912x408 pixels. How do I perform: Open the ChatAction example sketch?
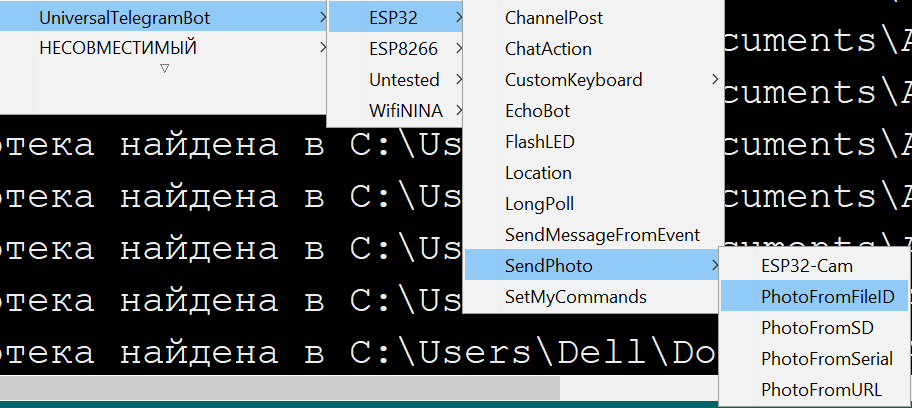(x=548, y=48)
